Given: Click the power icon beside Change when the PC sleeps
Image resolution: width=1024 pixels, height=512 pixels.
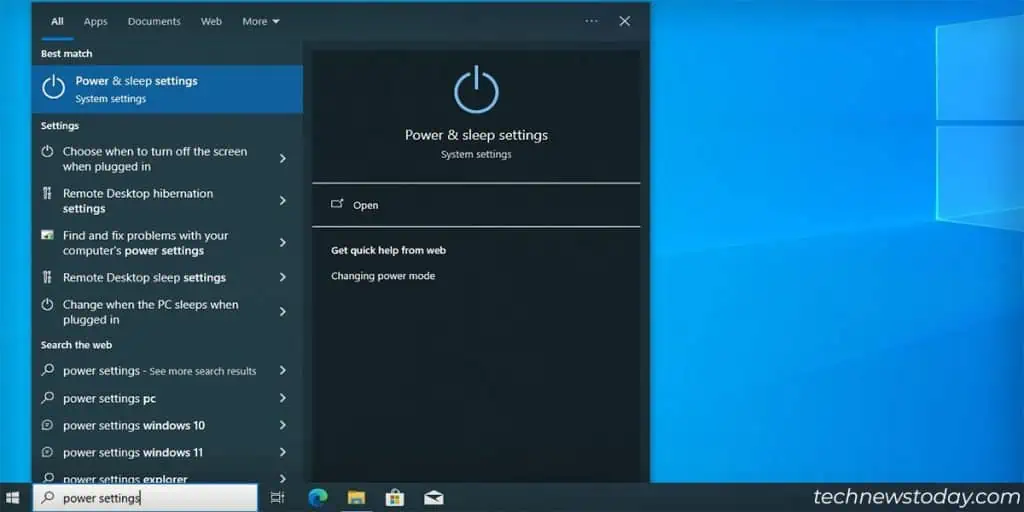Looking at the screenshot, I should (47, 304).
